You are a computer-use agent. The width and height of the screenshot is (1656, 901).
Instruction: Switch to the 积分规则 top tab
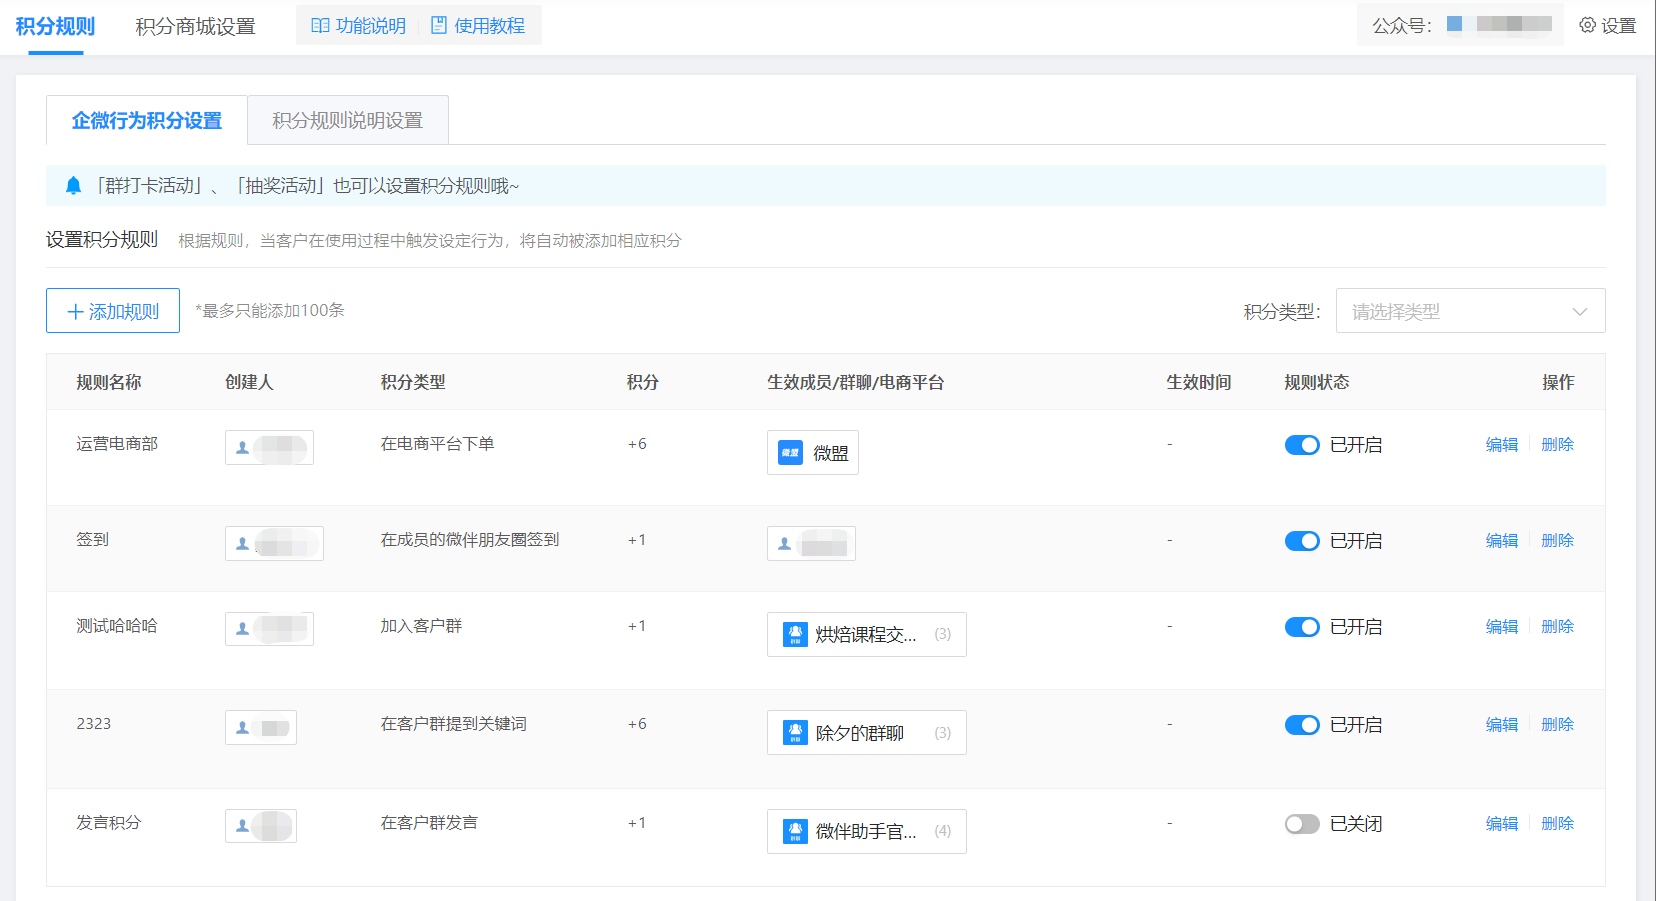tap(55, 27)
